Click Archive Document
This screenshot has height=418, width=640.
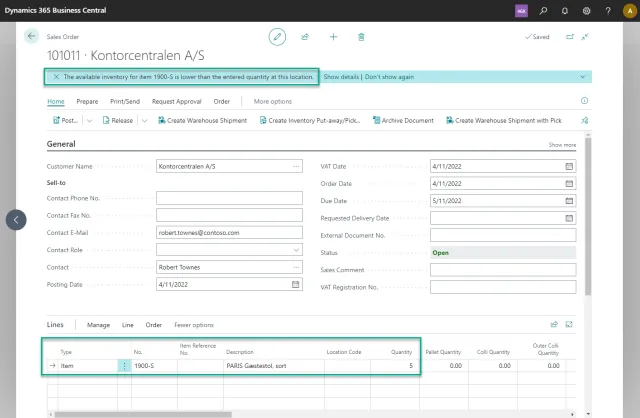click(403, 120)
